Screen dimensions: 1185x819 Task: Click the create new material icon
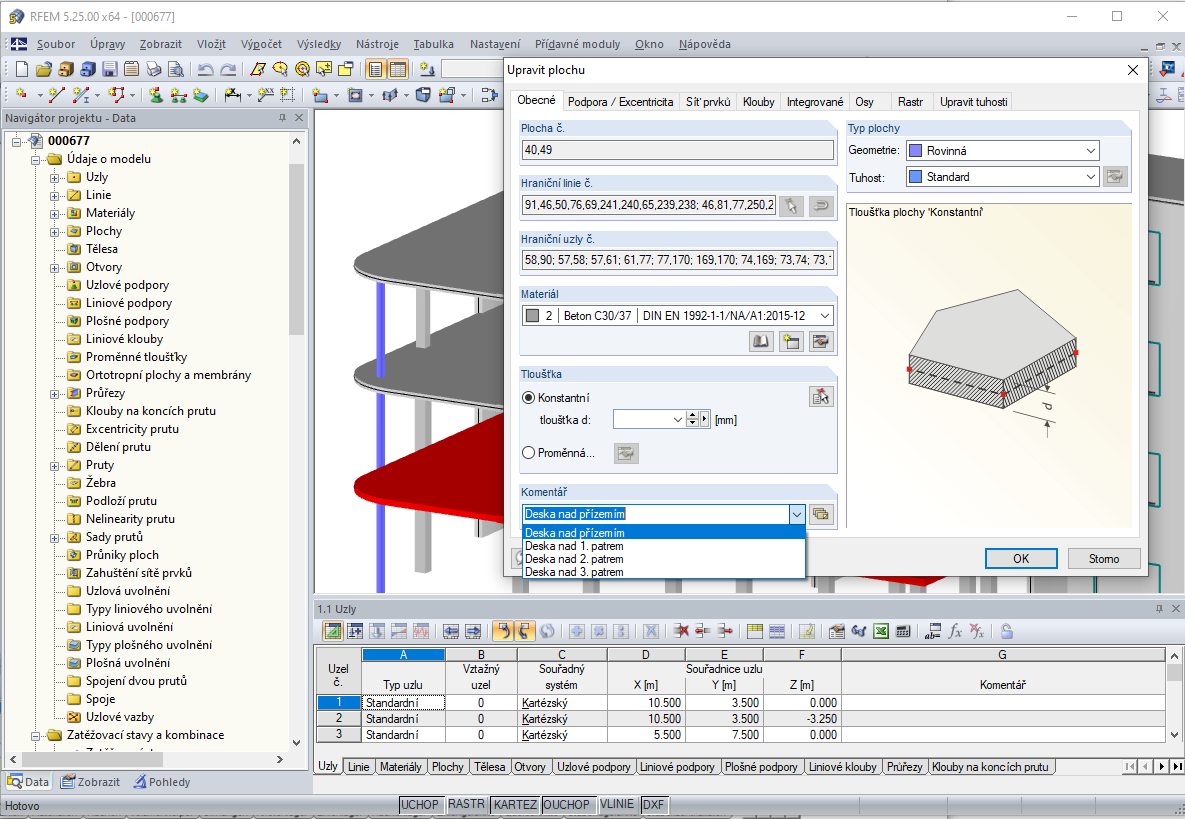click(792, 342)
